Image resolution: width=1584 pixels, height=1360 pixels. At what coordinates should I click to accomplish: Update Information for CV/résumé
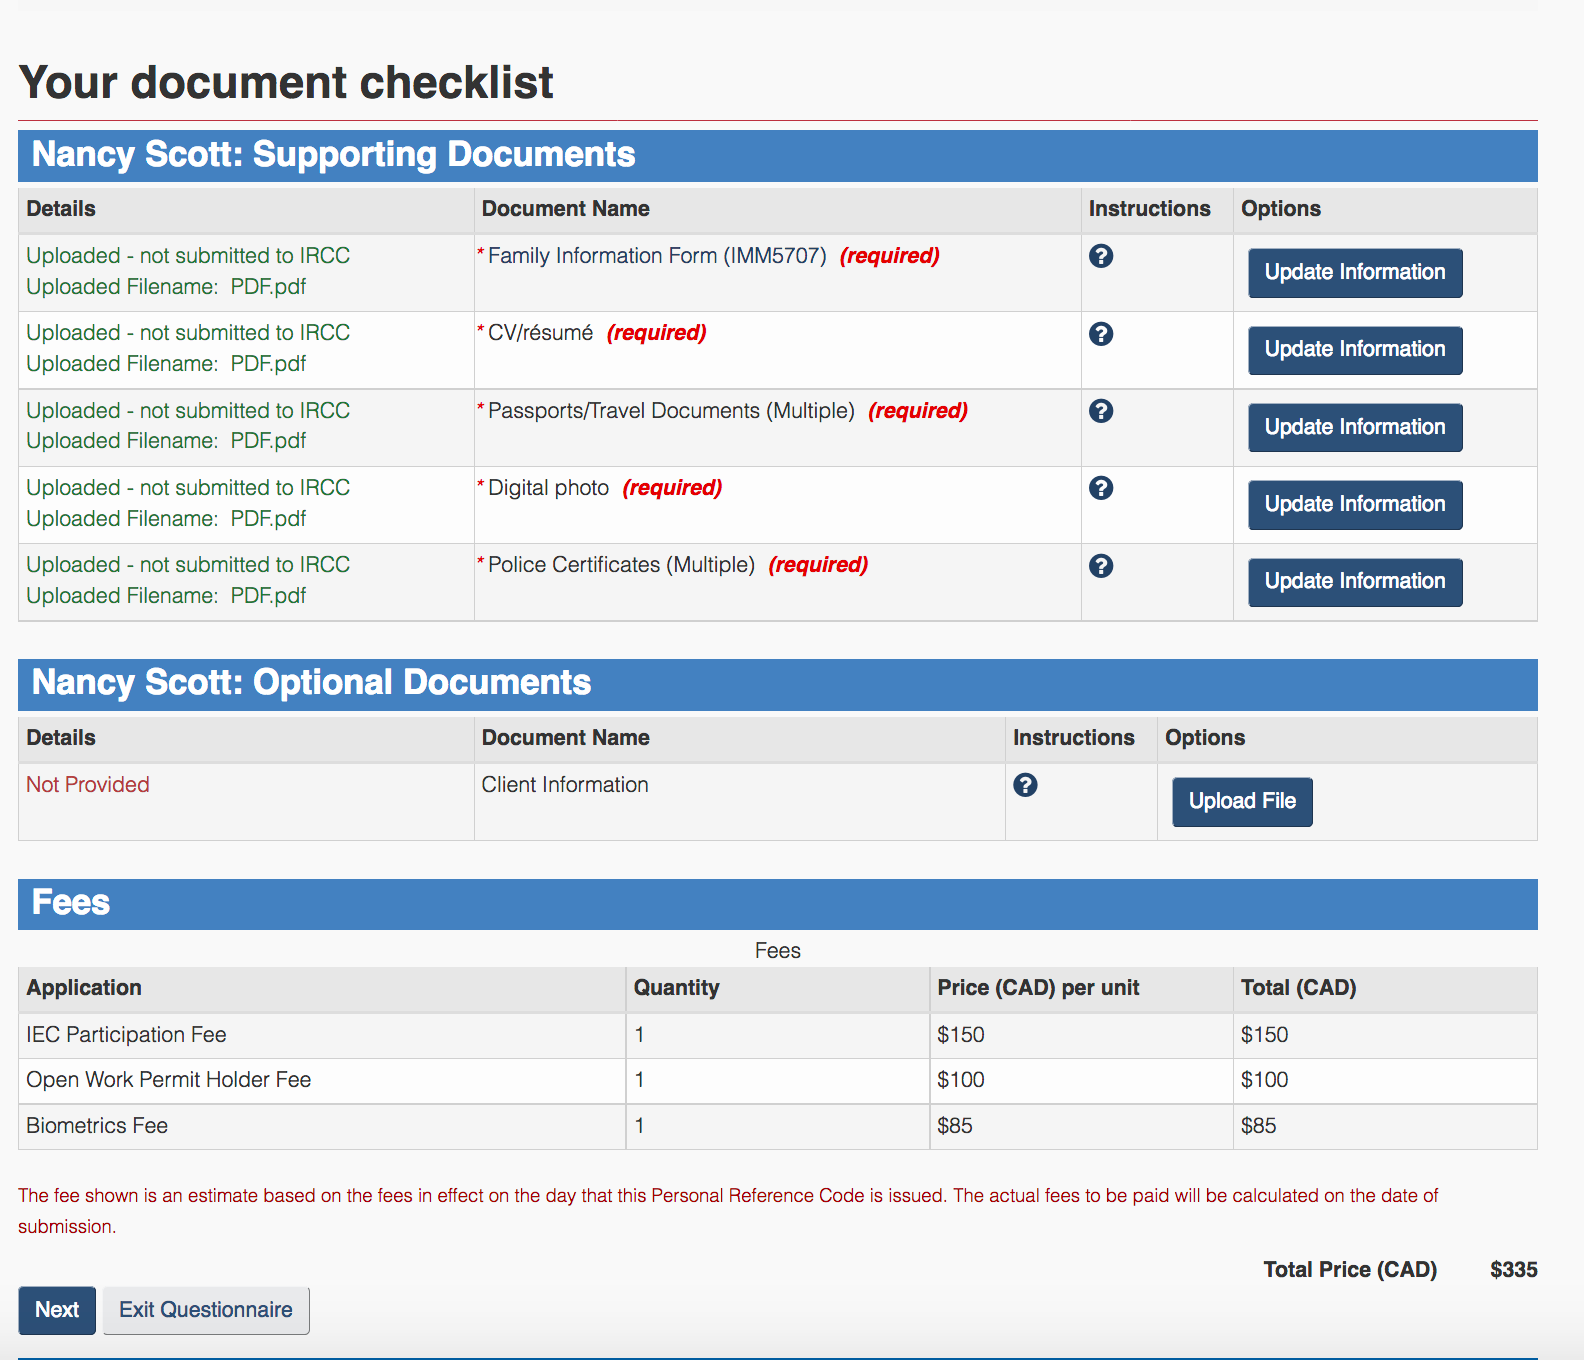click(x=1355, y=350)
